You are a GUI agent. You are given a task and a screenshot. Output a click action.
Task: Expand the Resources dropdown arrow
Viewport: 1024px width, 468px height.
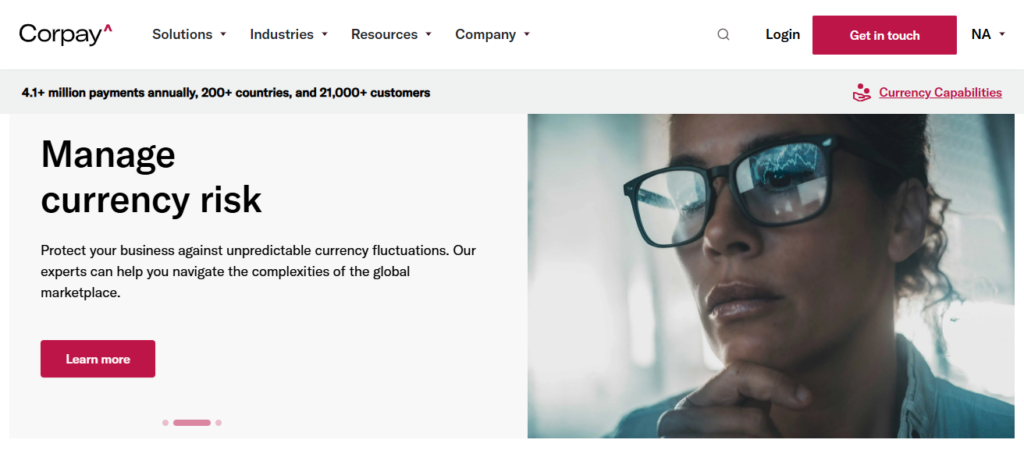429,35
